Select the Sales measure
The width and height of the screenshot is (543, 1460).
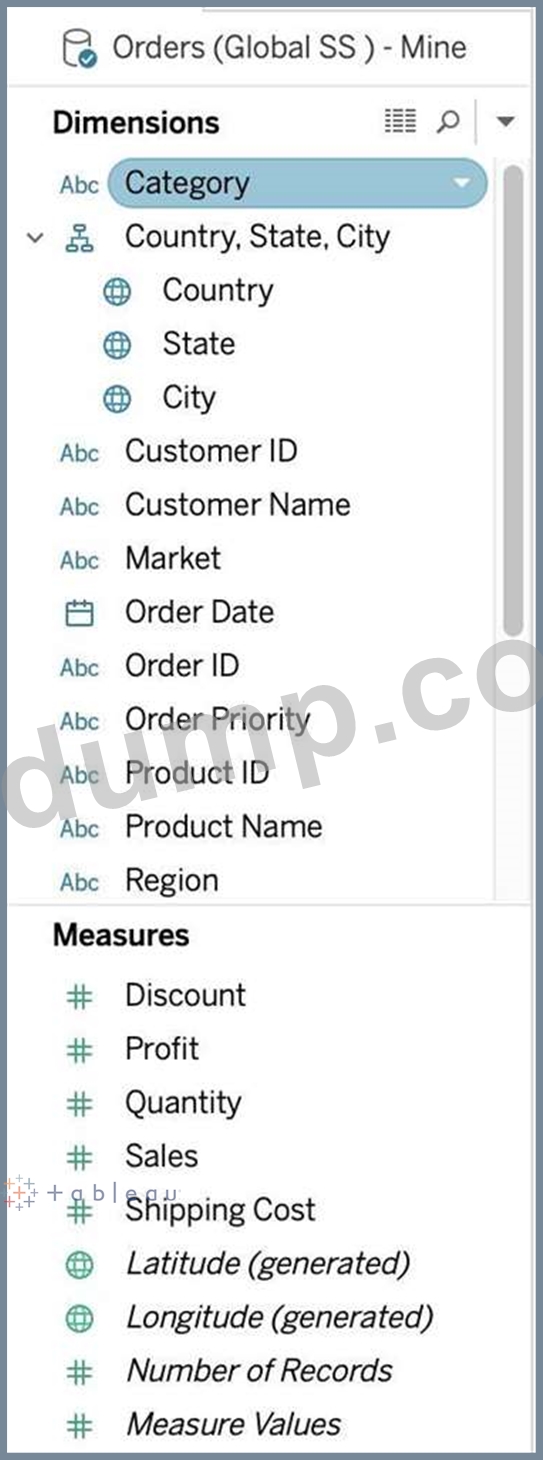pyautogui.click(x=161, y=1157)
